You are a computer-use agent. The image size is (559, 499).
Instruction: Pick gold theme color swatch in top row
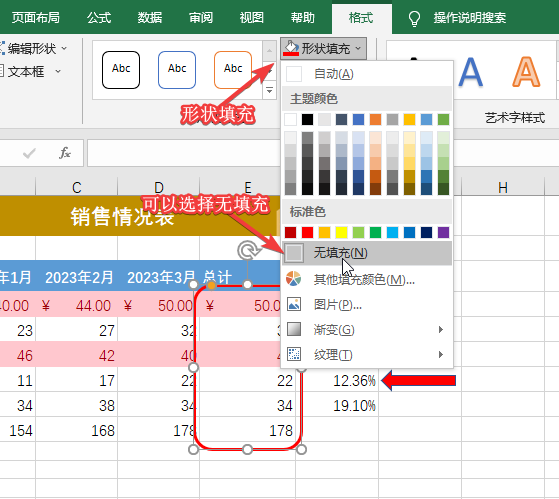[x=409, y=120]
